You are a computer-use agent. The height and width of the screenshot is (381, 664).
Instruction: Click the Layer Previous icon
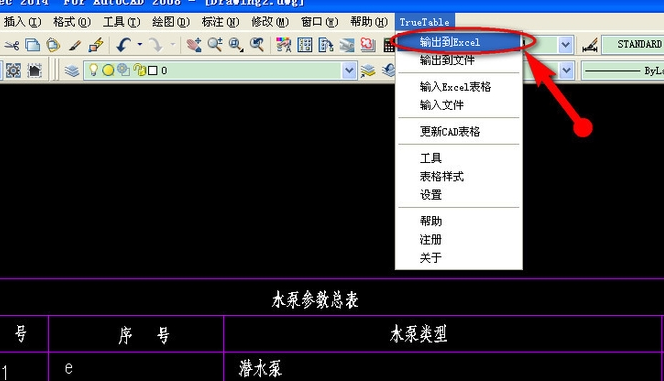(x=389, y=70)
